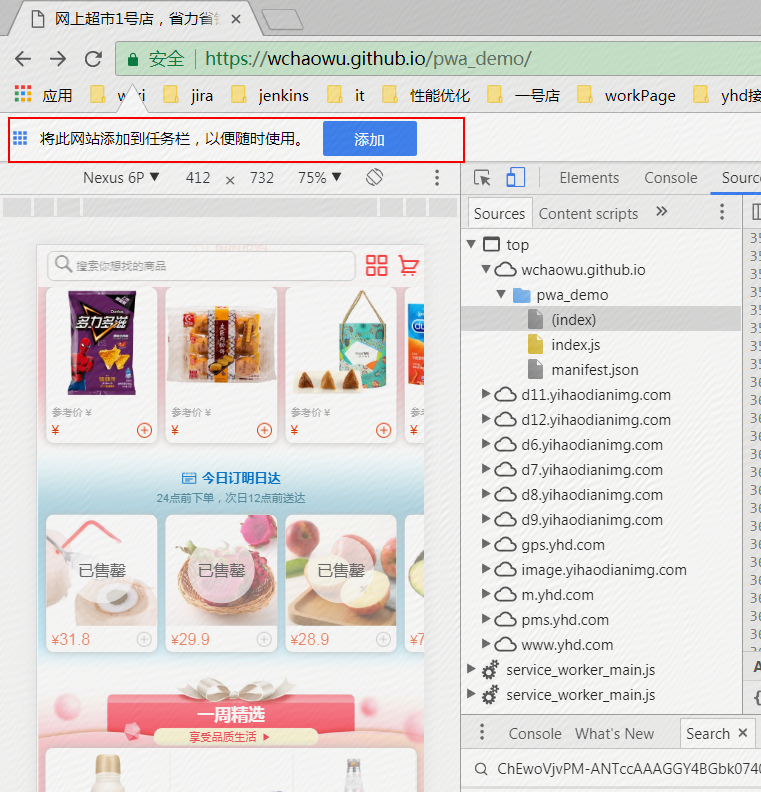Switch to the Console tab in DevTools

tap(671, 178)
